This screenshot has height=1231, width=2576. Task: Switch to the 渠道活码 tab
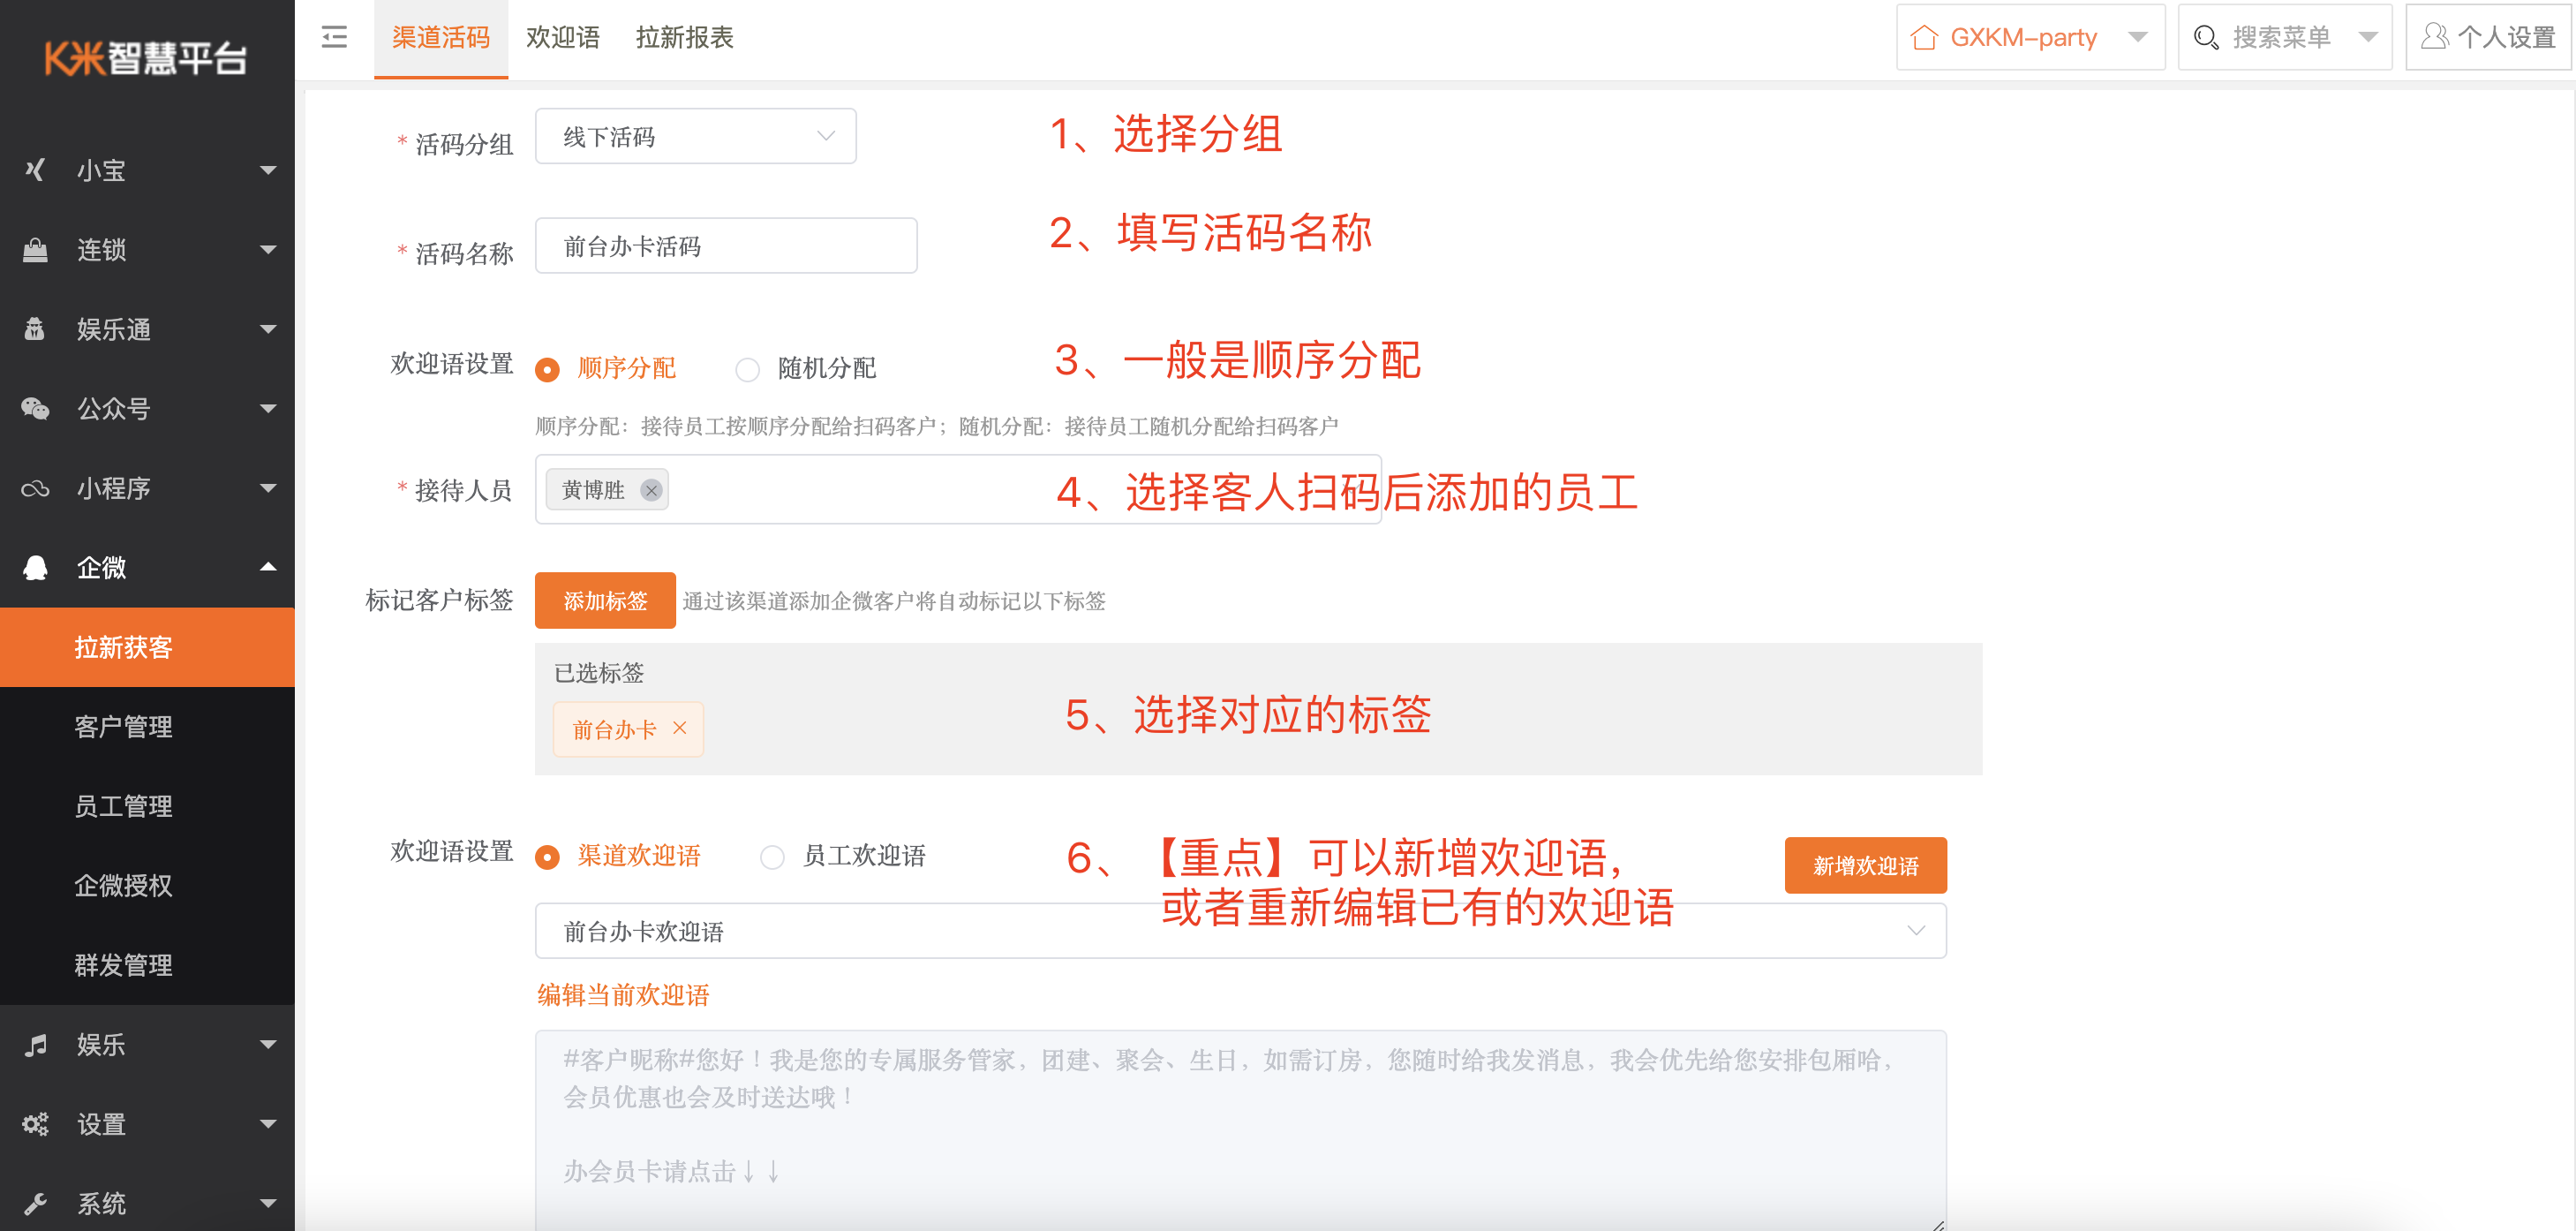[441, 38]
